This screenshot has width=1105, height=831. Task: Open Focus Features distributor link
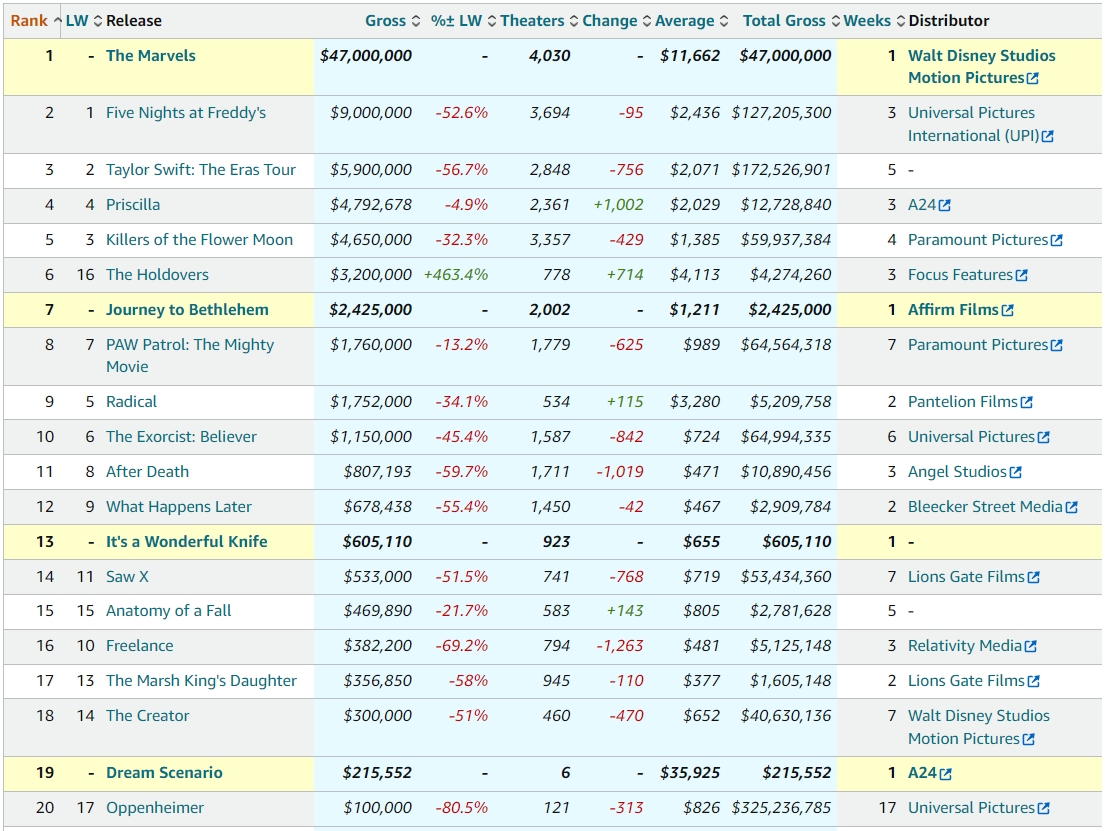960,275
